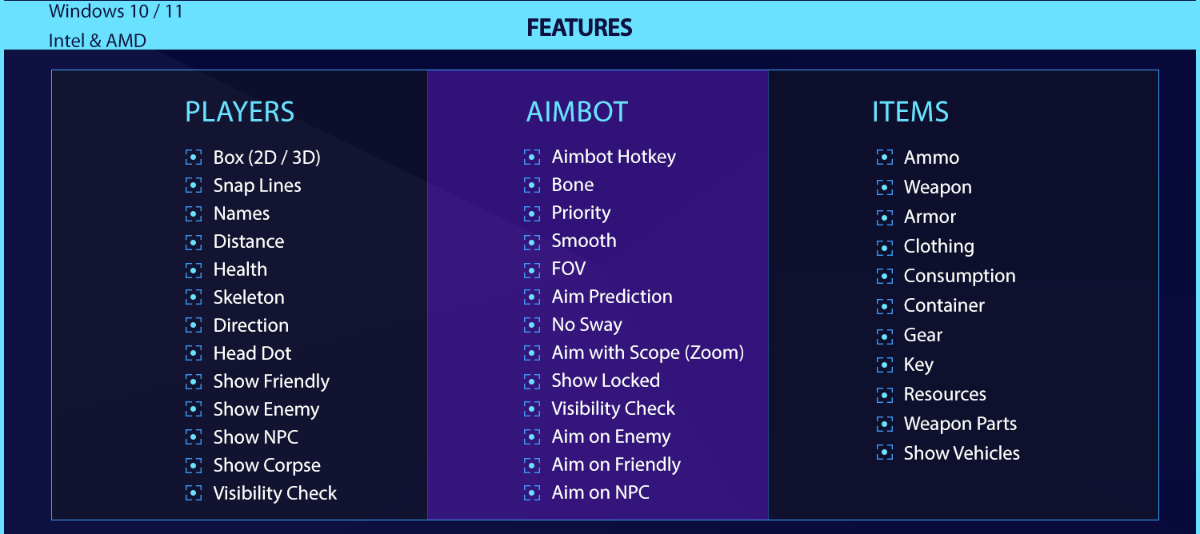Click the bullet icon beside Box (2D / 3D)
Image resolution: width=1200 pixels, height=534 pixels.
[194, 158]
